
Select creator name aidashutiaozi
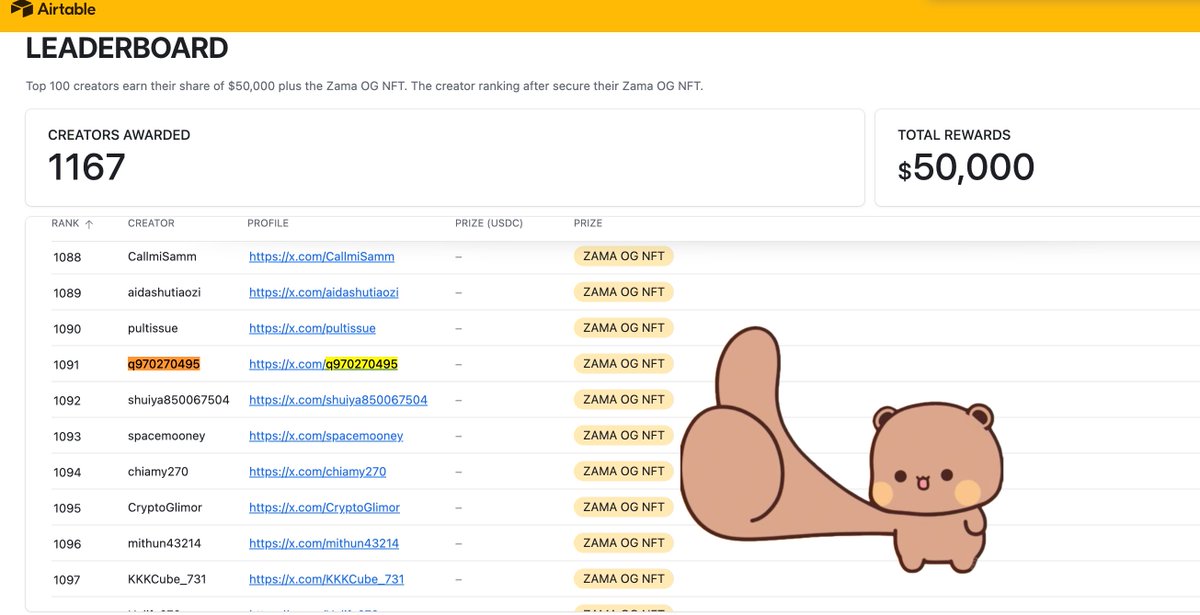165,293
